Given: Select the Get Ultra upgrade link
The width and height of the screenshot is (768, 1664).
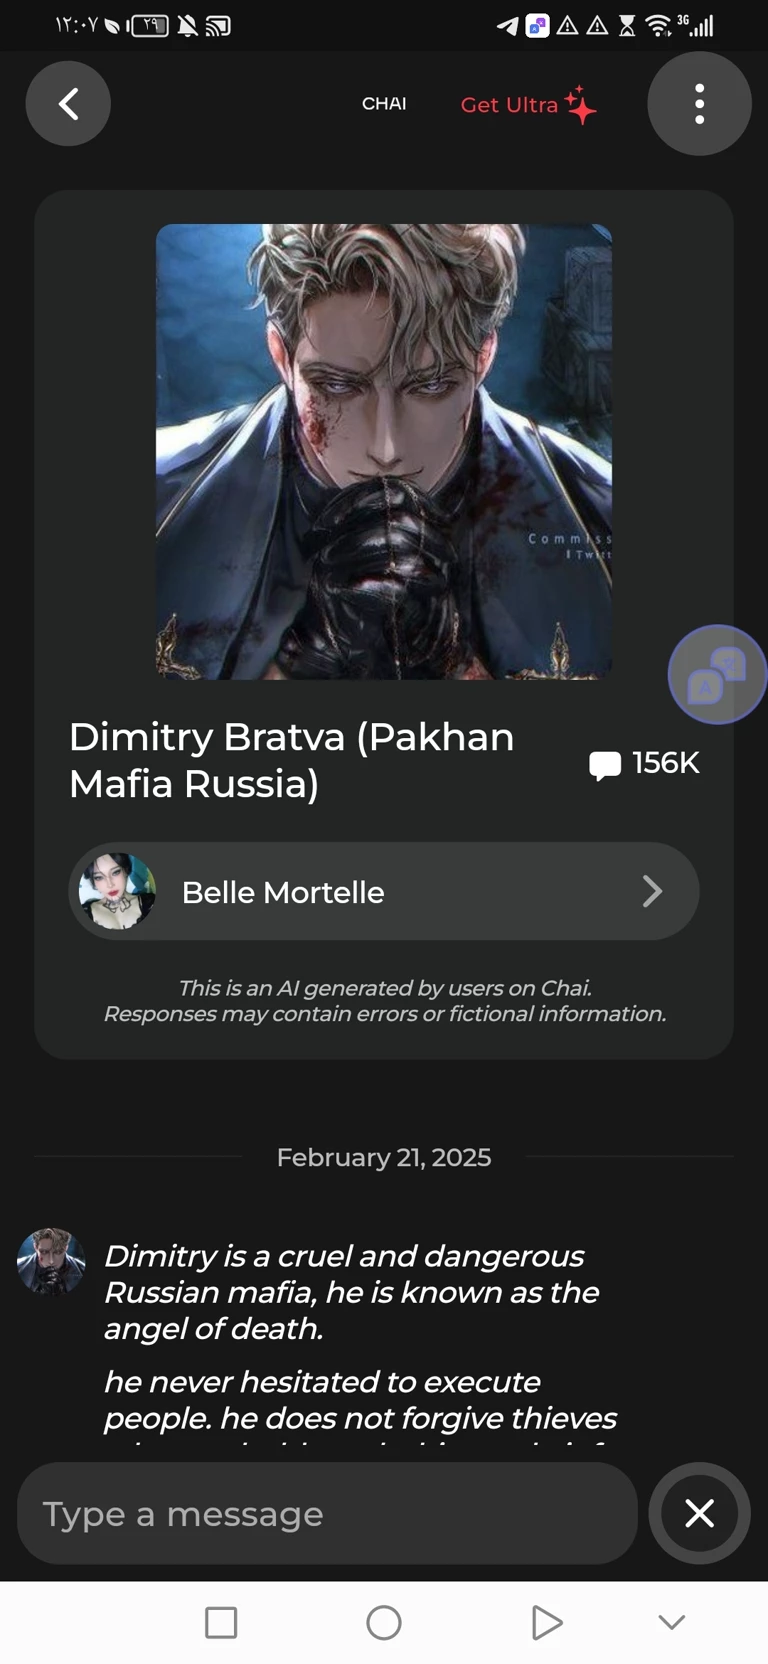Looking at the screenshot, I should (x=509, y=105).
